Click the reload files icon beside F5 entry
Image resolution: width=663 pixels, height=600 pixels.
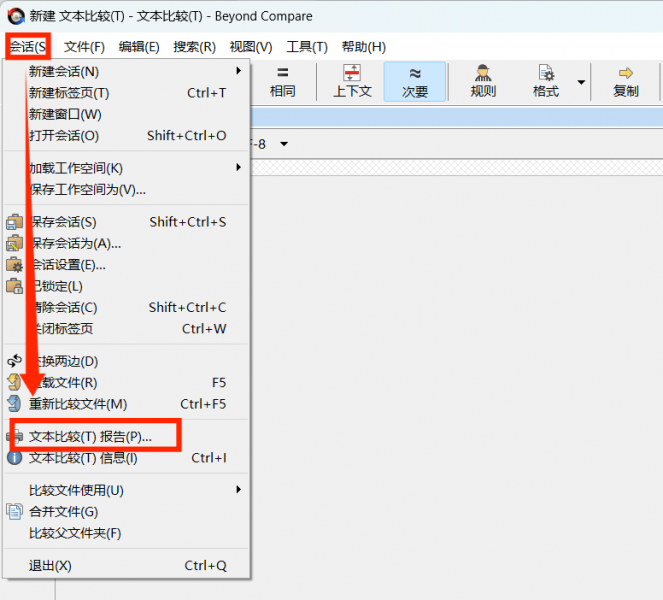[x=14, y=382]
